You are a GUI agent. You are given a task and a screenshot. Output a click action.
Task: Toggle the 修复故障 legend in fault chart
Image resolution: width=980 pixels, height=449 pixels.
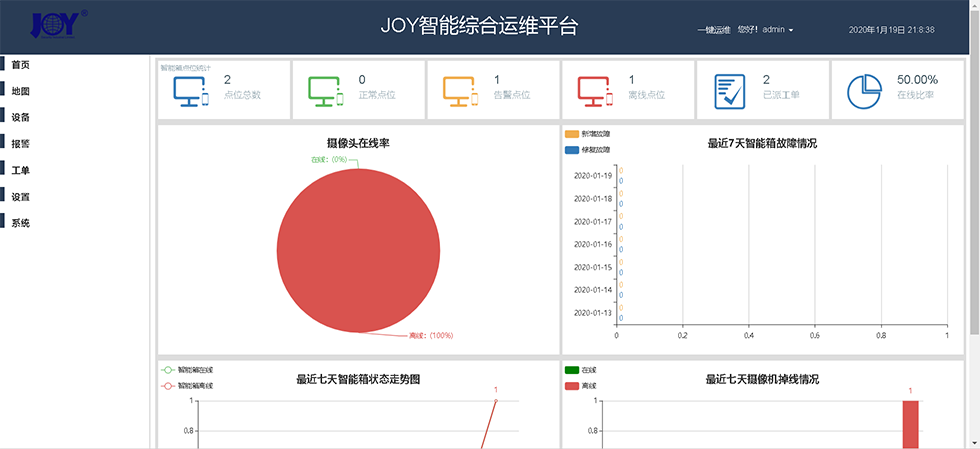[589, 150]
